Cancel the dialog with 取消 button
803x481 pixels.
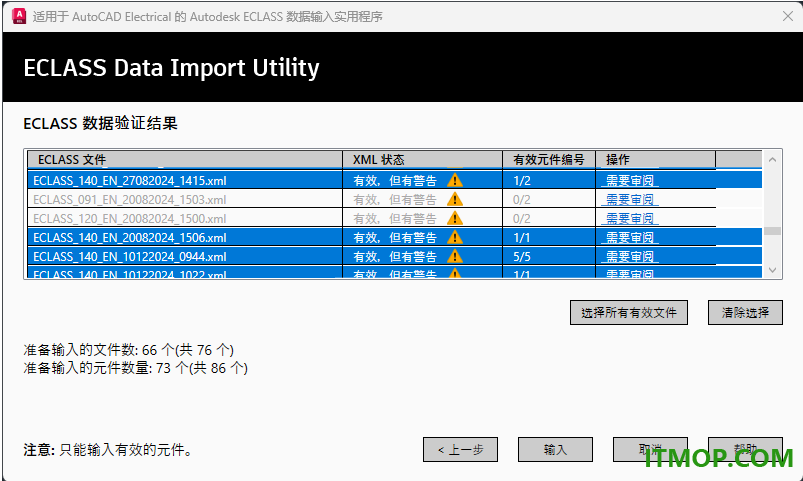pyautogui.click(x=650, y=450)
